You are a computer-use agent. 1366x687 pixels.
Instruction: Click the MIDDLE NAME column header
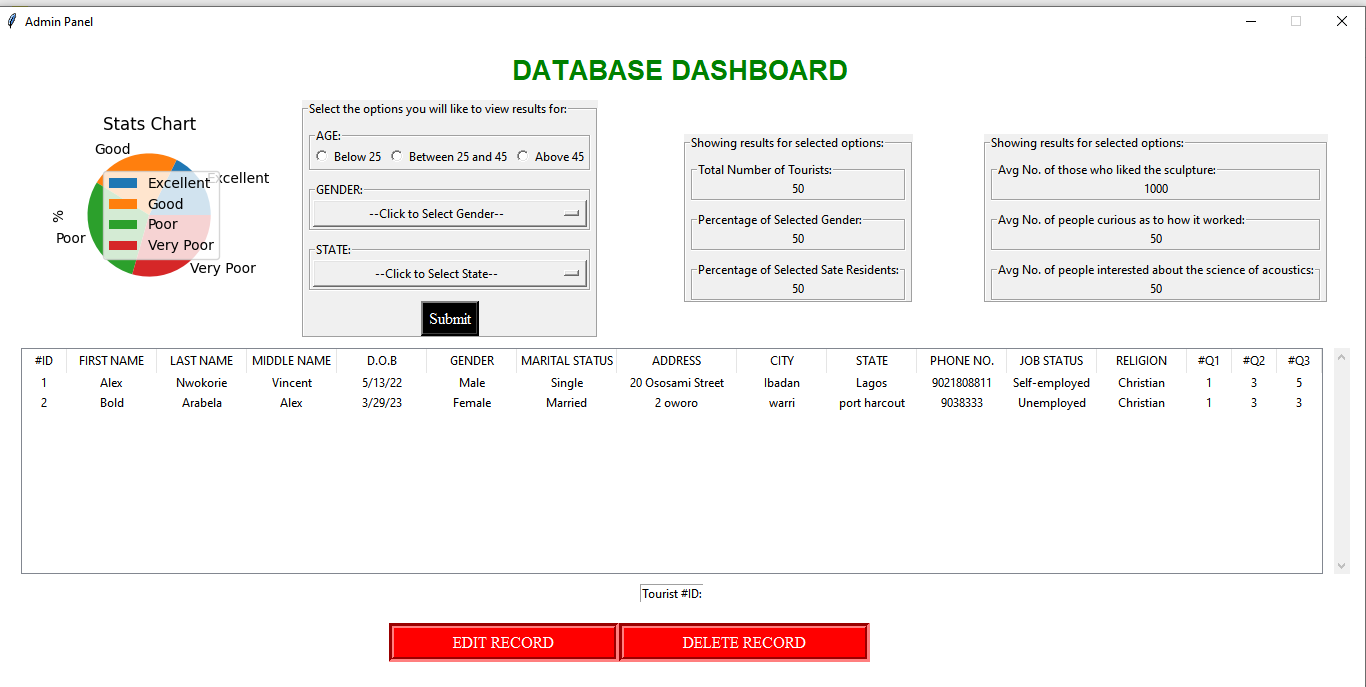[x=292, y=361]
